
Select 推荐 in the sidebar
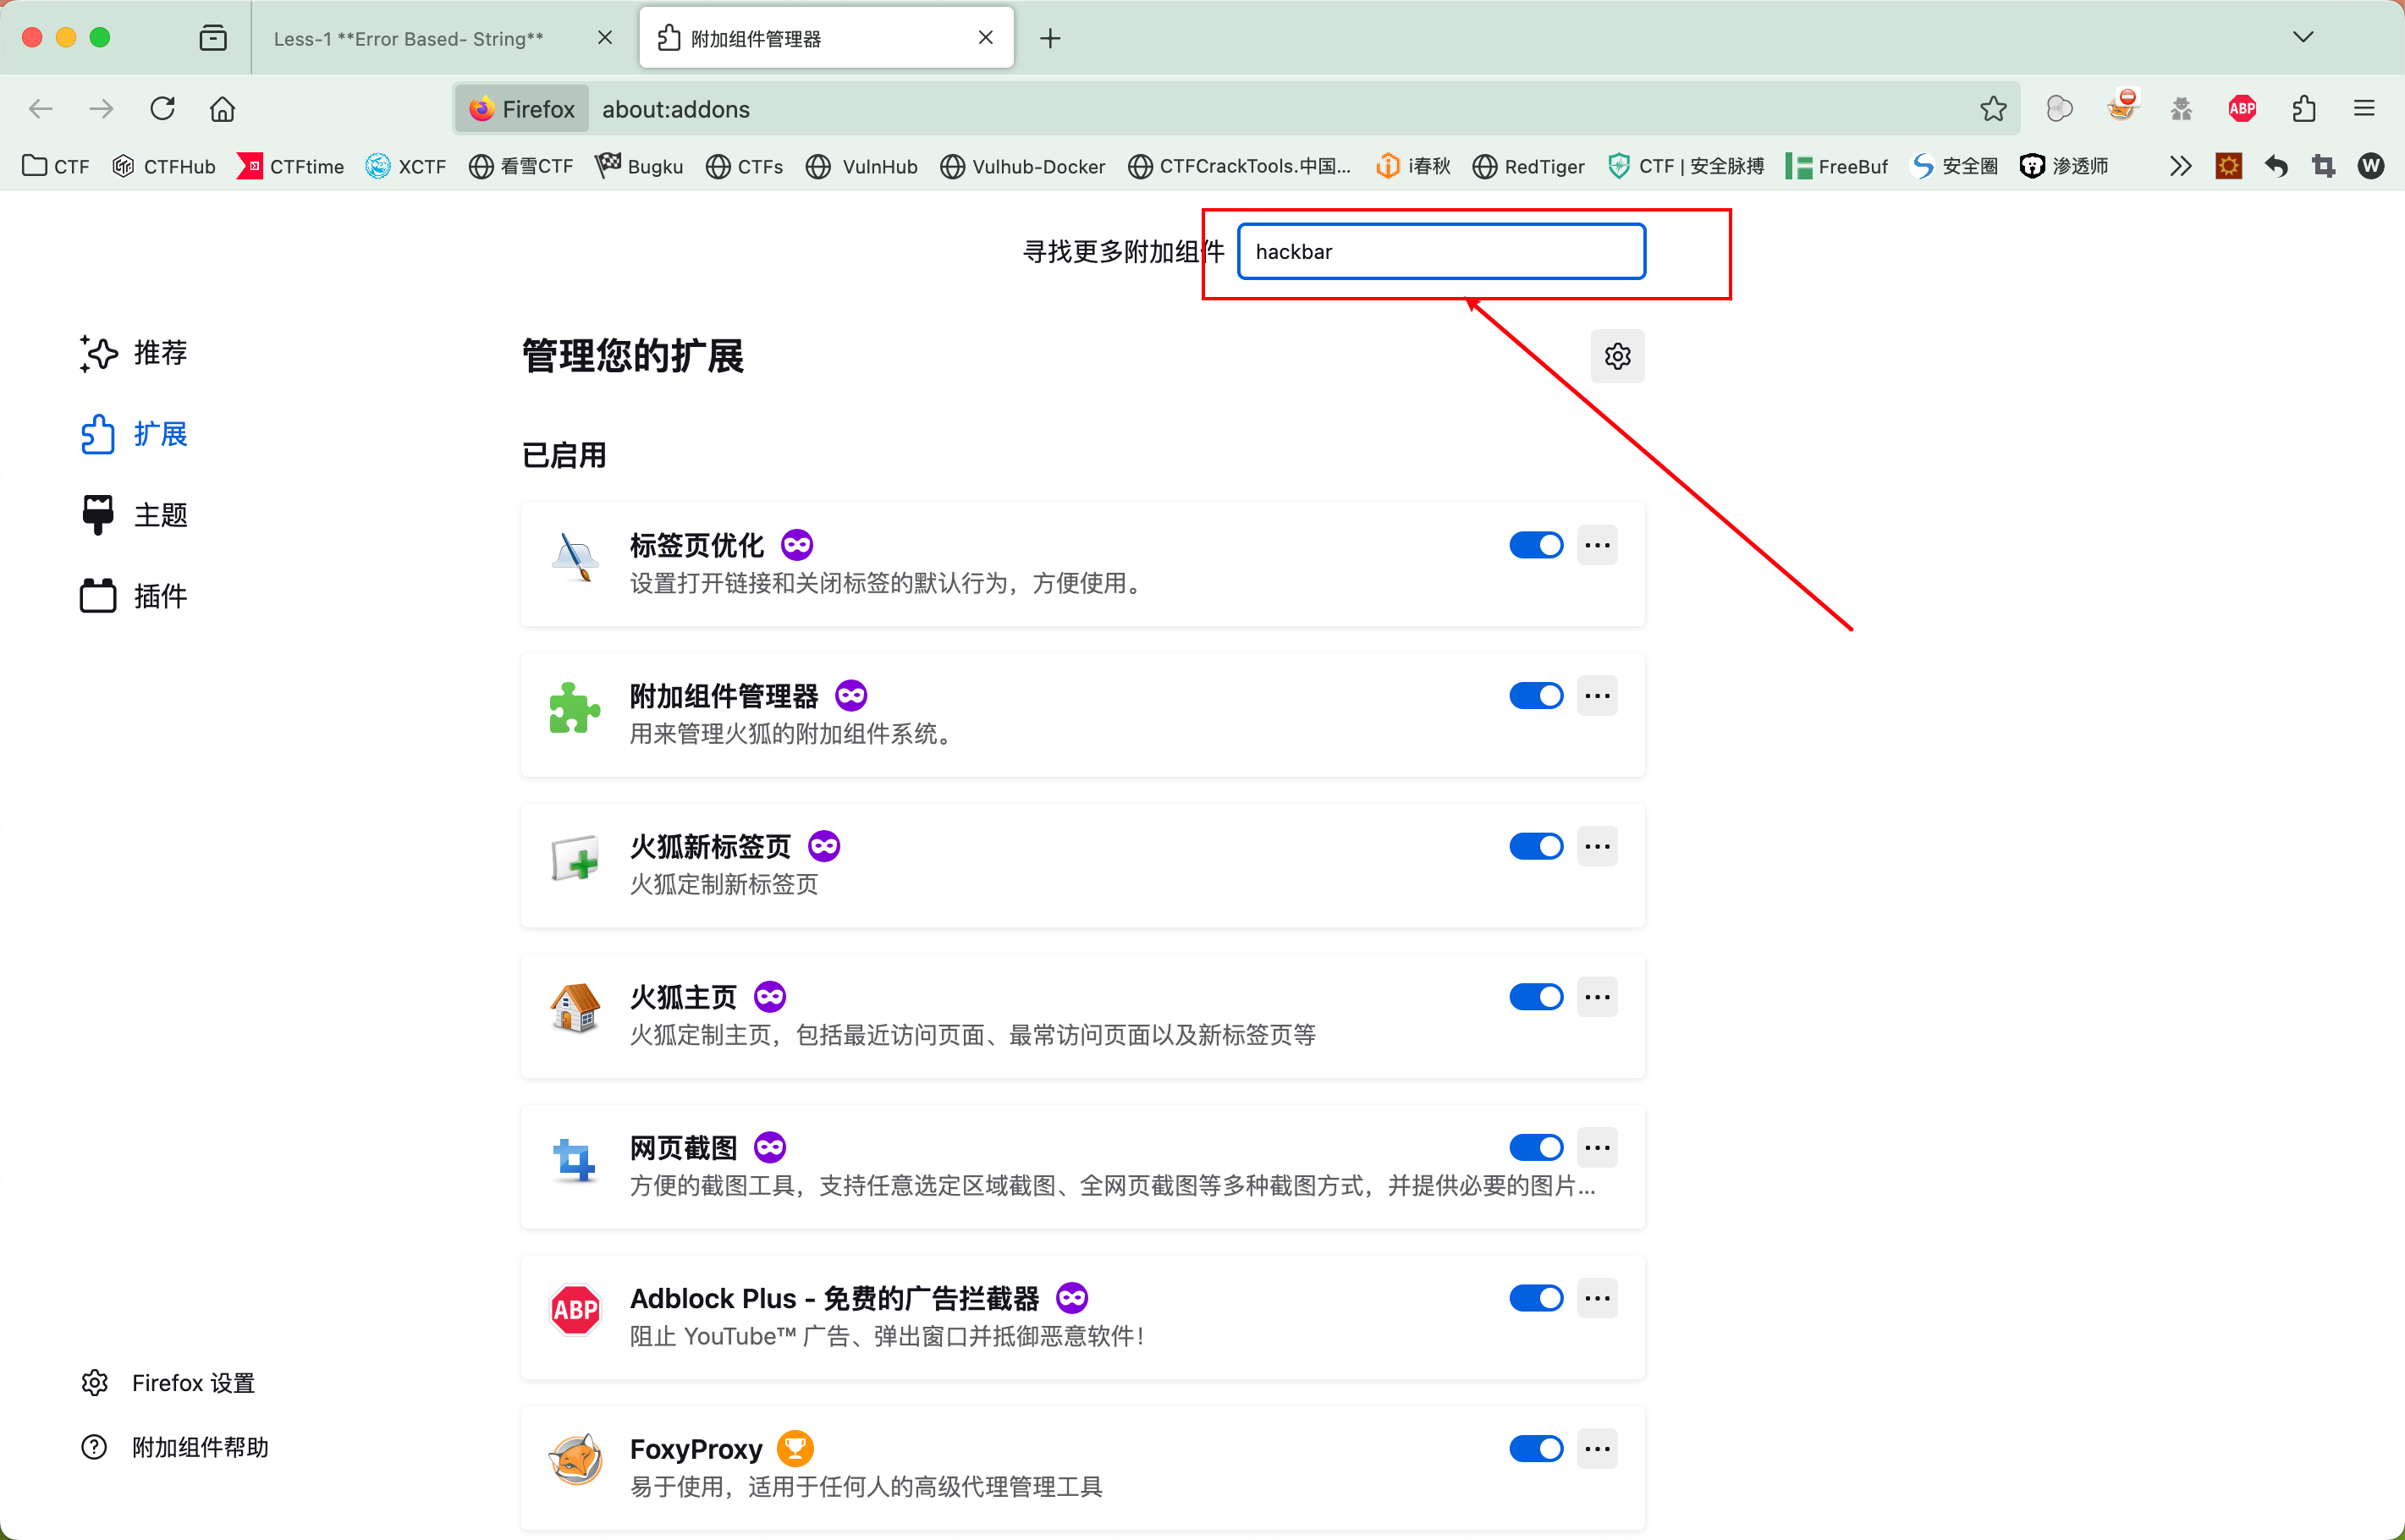134,353
